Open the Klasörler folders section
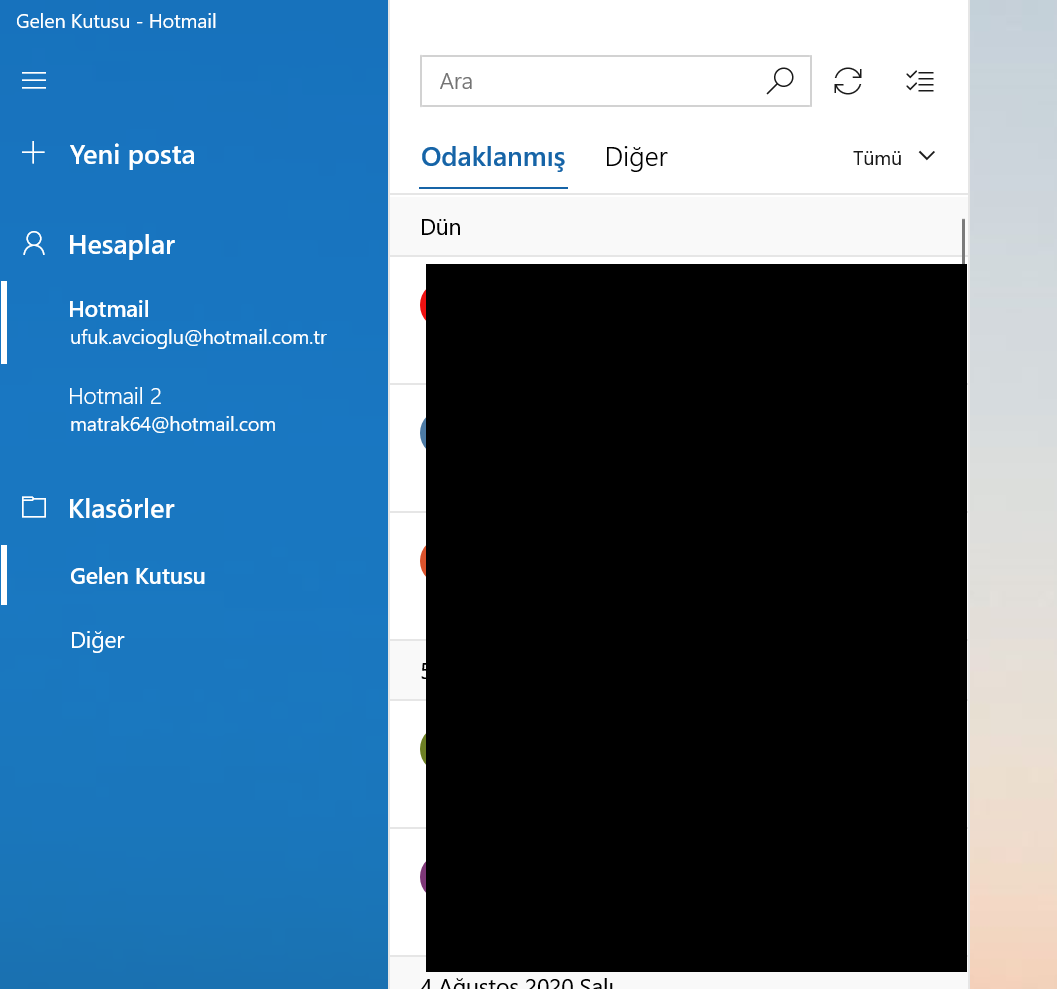Viewport: 1057px width, 989px height. [121, 508]
